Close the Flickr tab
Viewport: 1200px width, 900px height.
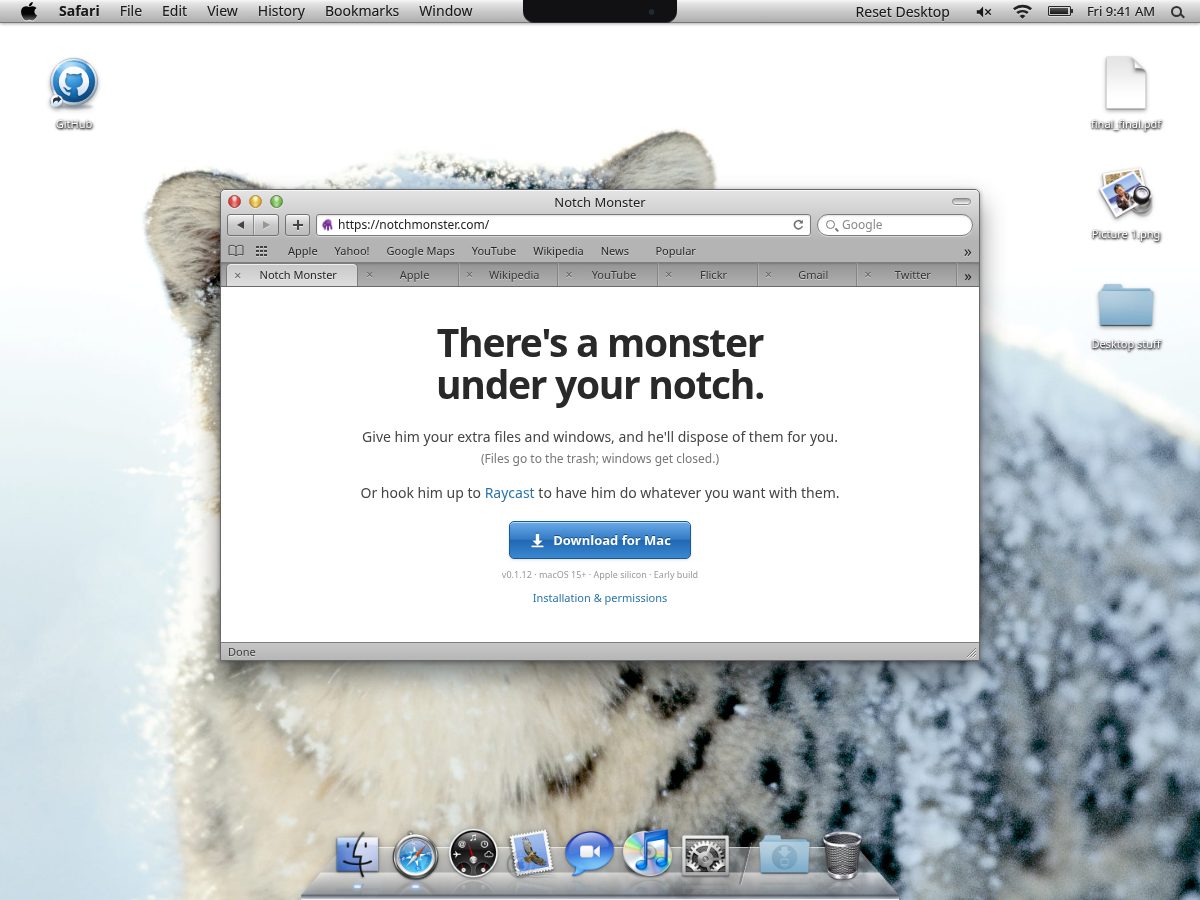coord(669,275)
